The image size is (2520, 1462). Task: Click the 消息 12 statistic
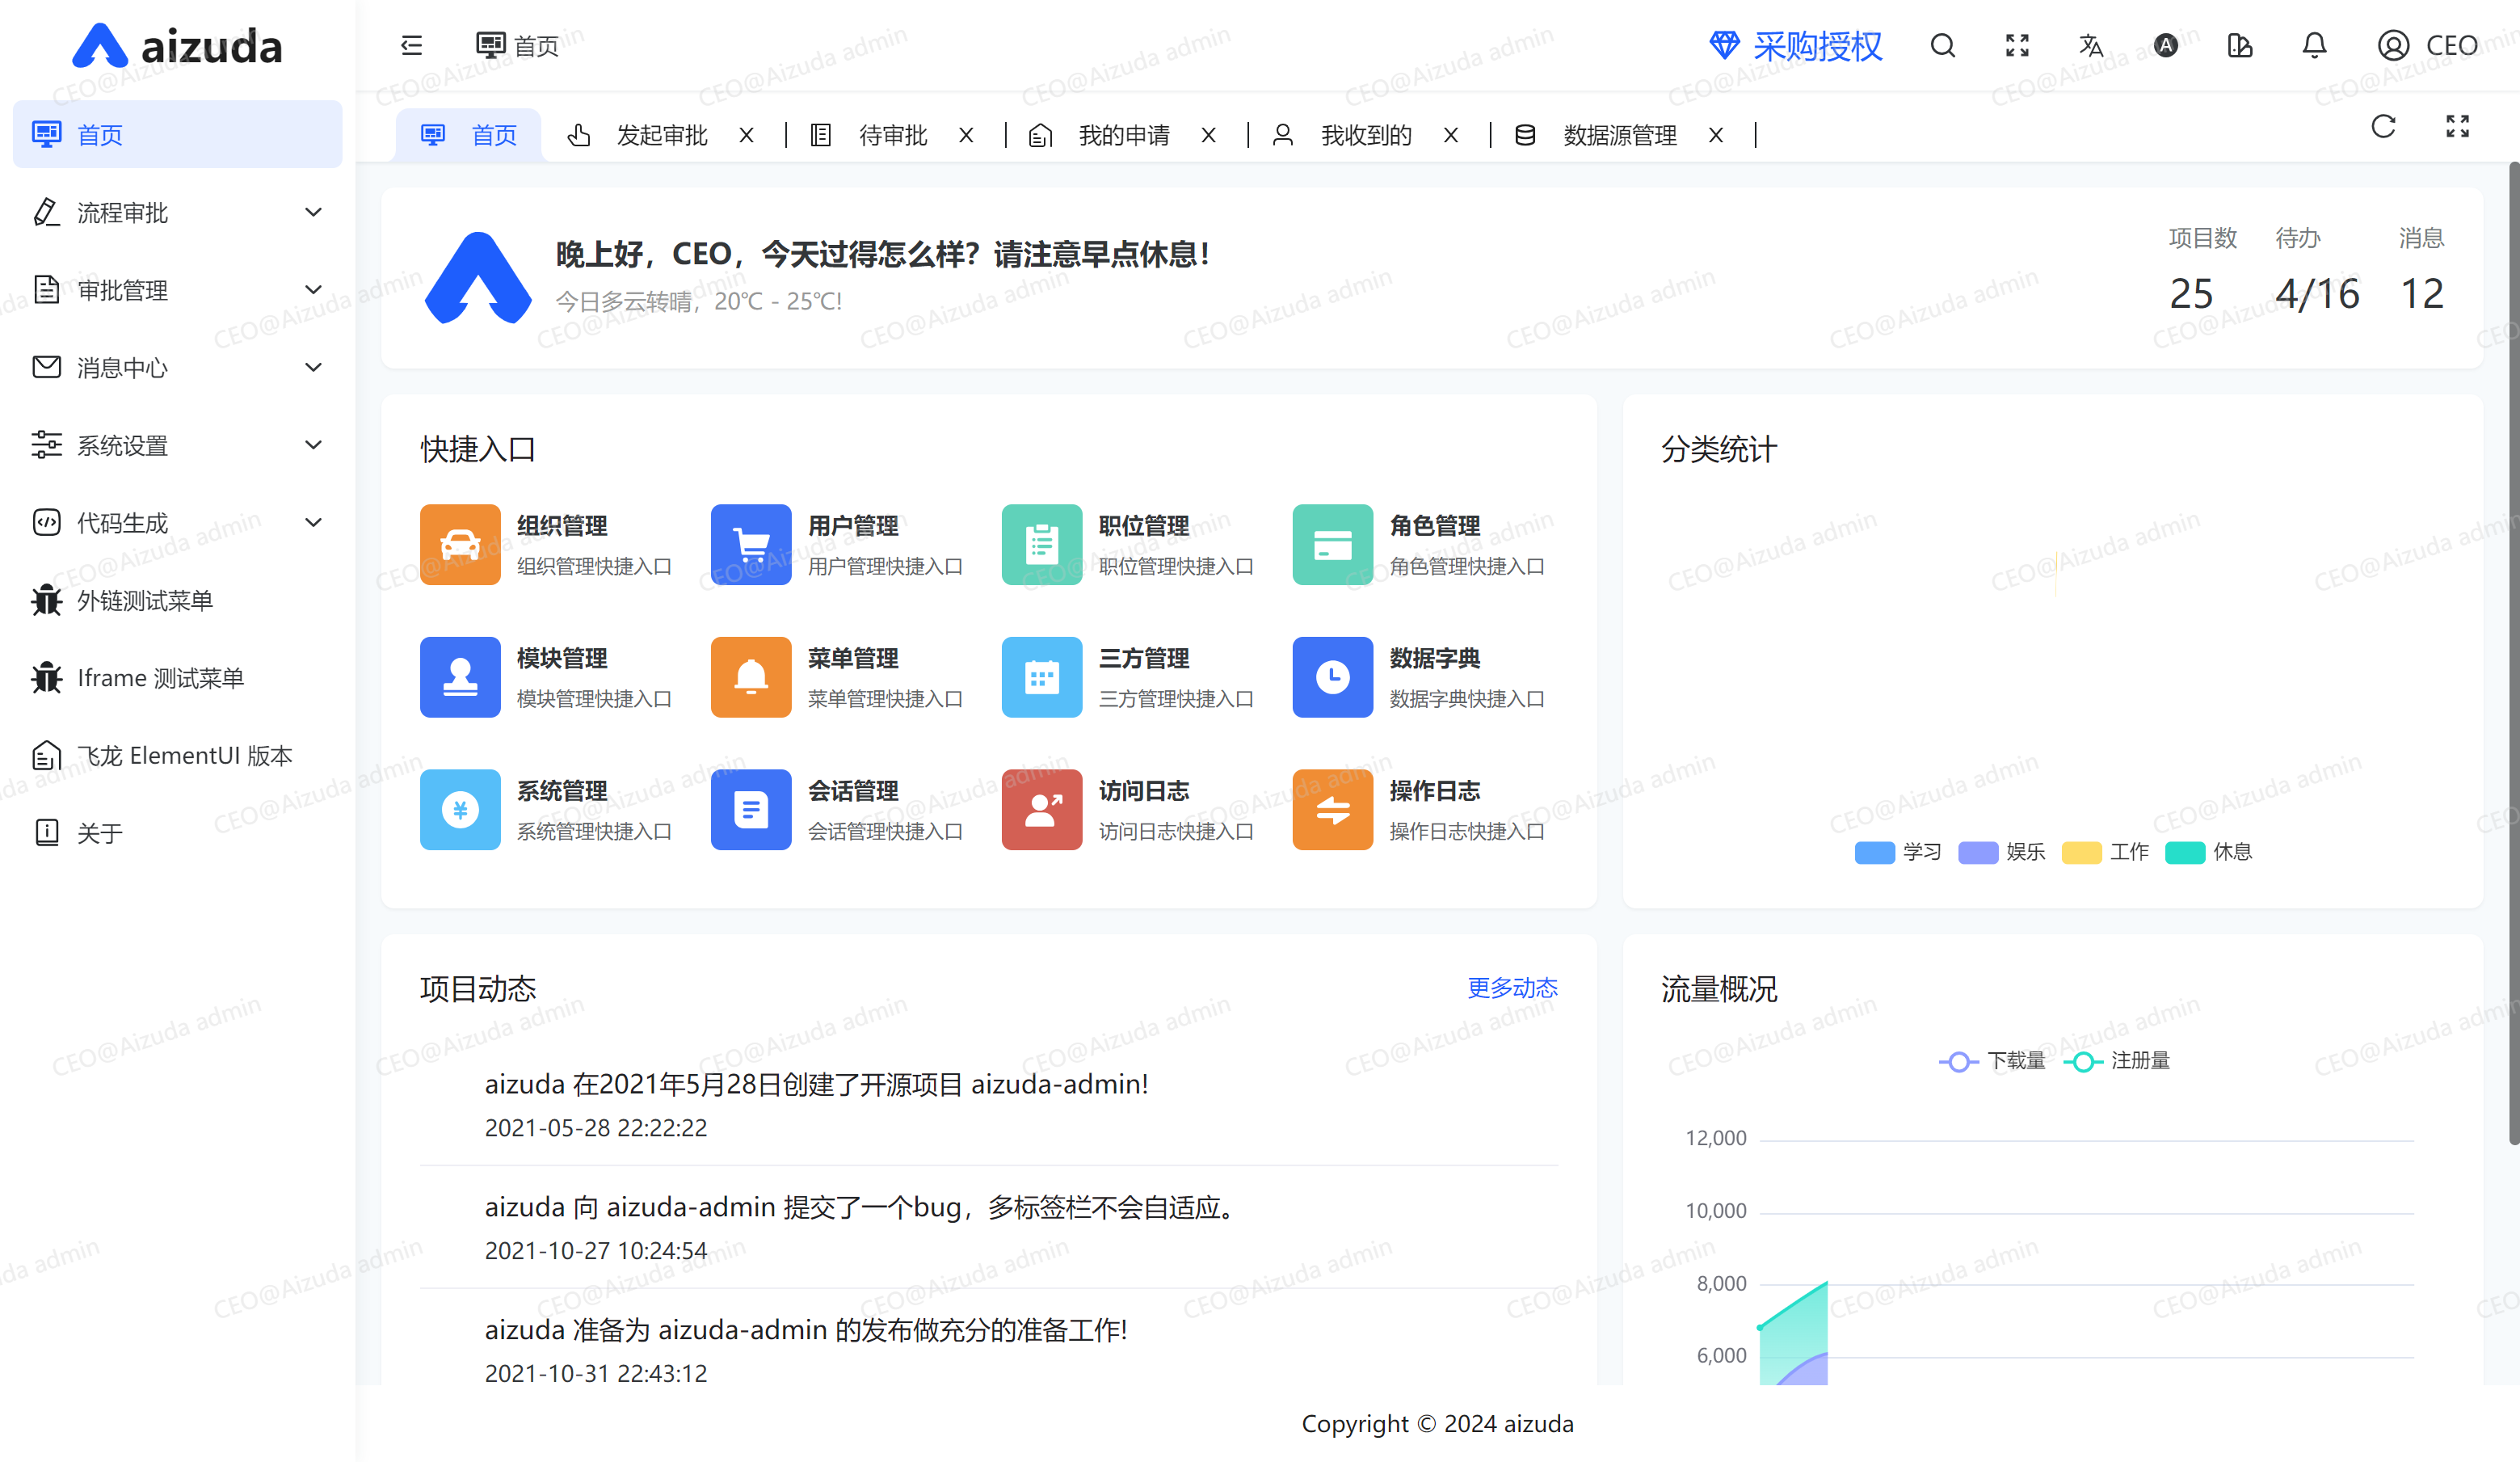point(2421,271)
